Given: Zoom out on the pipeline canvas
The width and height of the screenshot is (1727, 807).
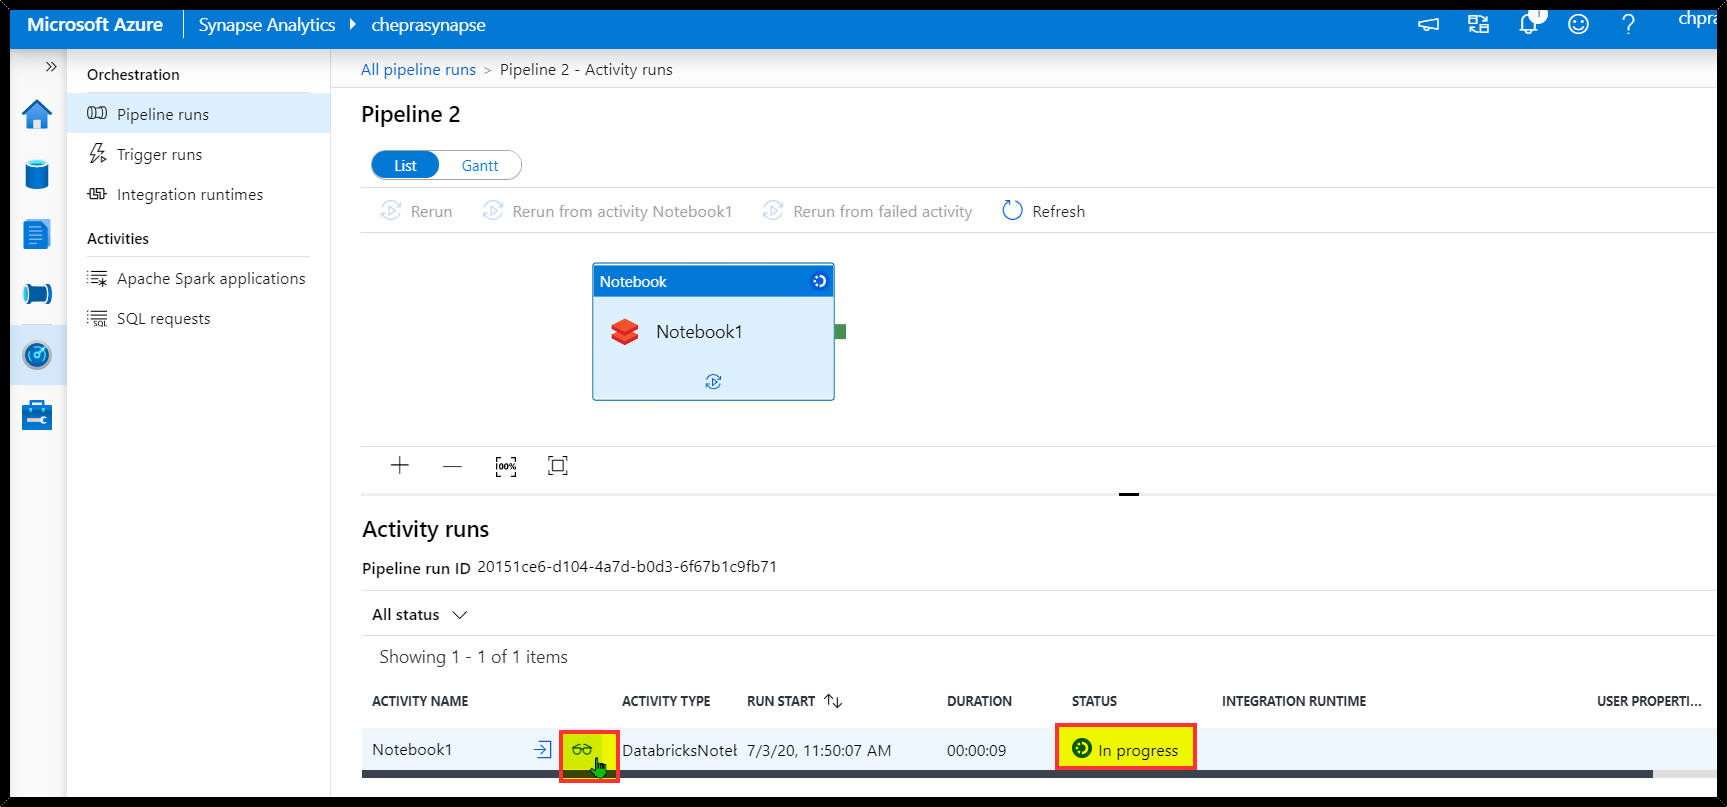Looking at the screenshot, I should (x=453, y=466).
